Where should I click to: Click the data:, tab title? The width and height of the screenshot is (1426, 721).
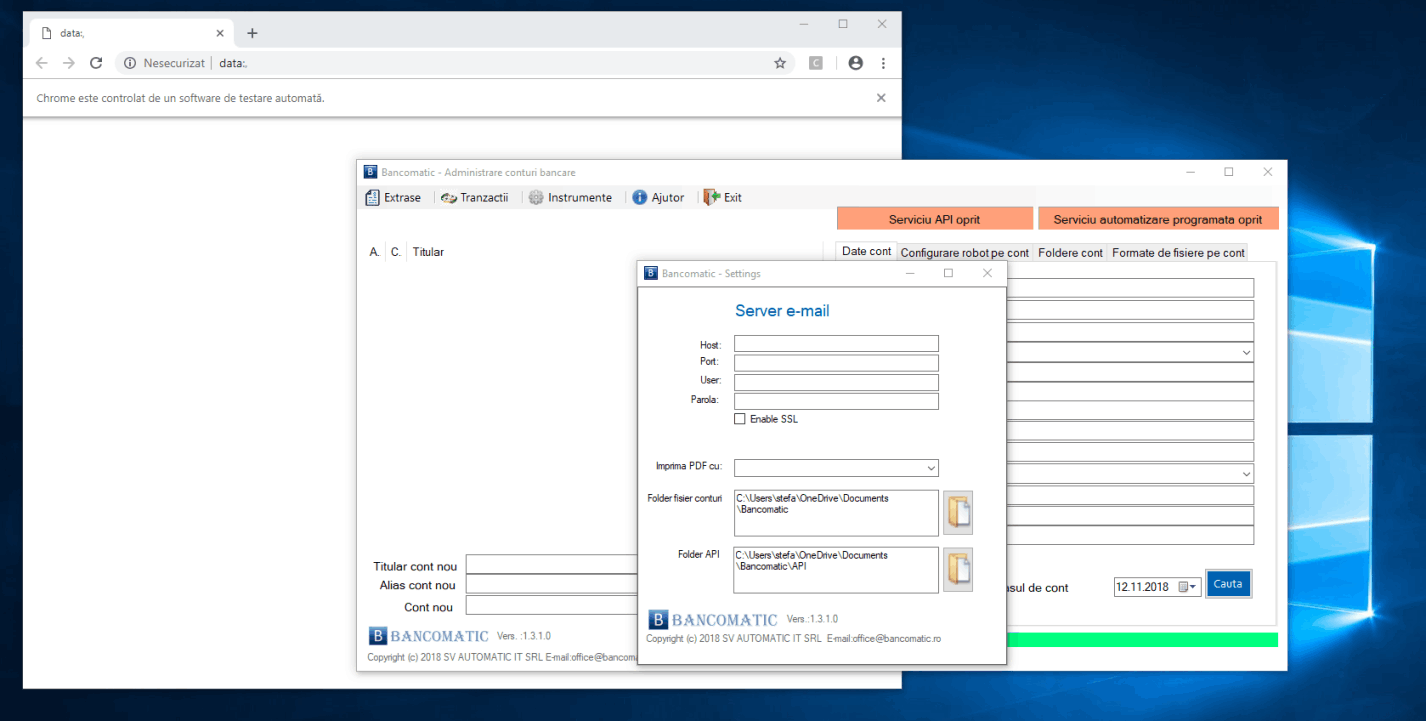point(72,33)
